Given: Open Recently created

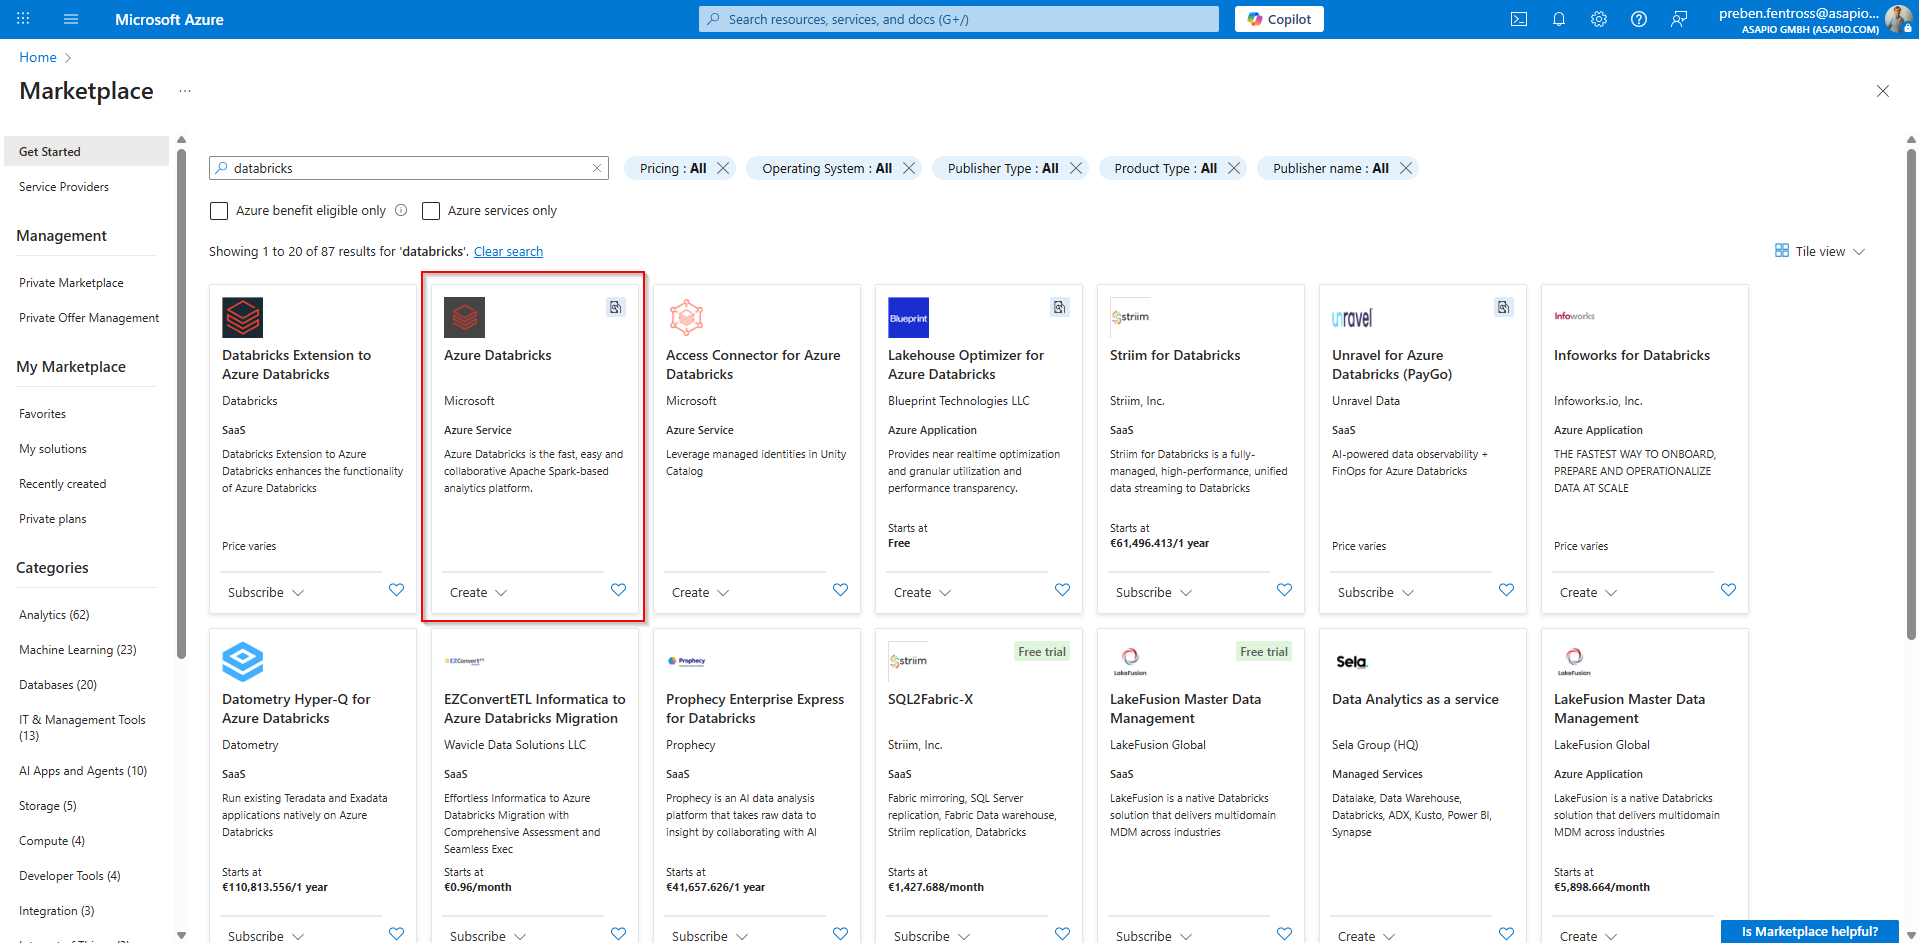Looking at the screenshot, I should pyautogui.click(x=62, y=484).
